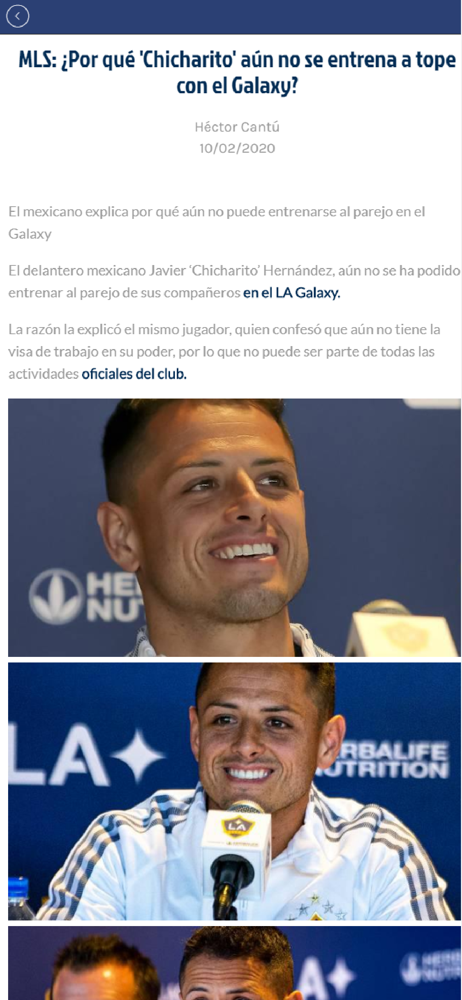Open the 'en el LA Galaxy.' link
Screen dimensions: 462x1000
292,293
